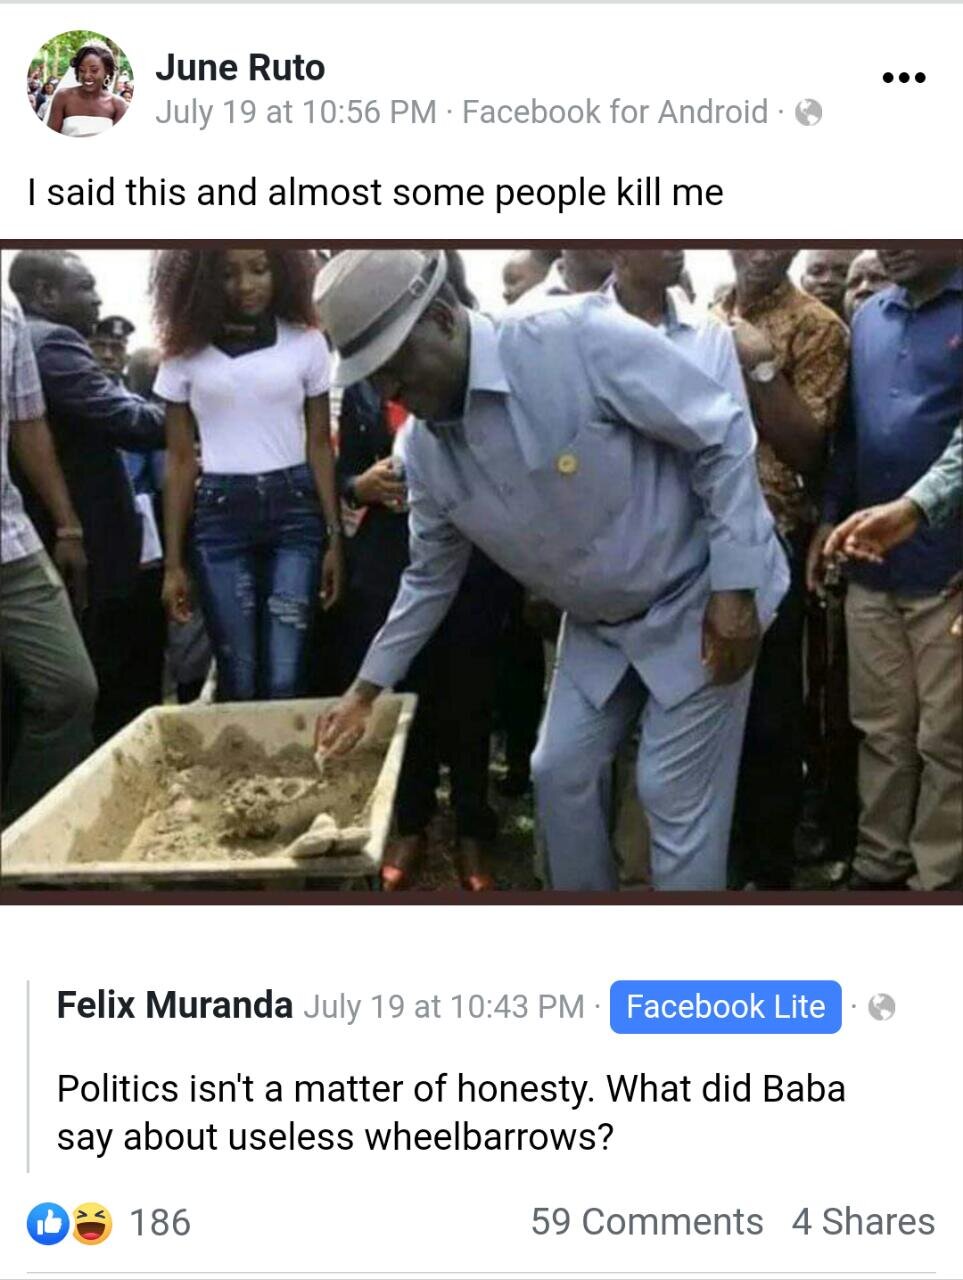Viewport: 963px width, 1280px height.
Task: Open June Ruto's profile name link
Action: [x=240, y=67]
